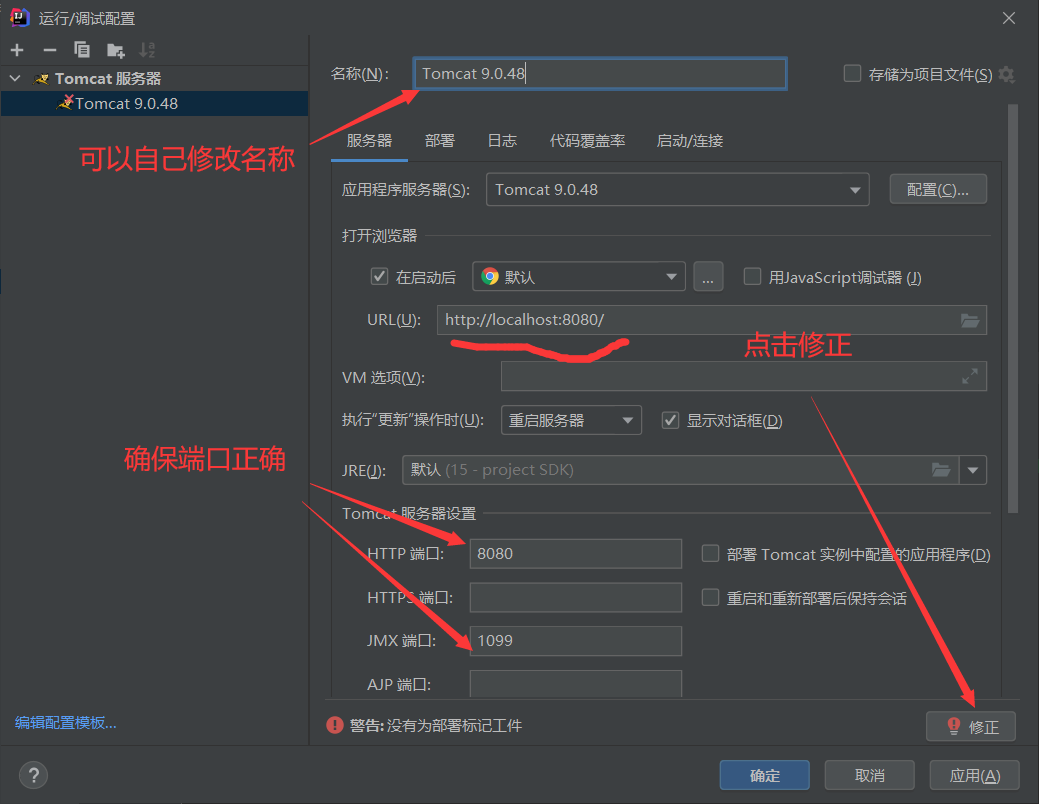Open help question mark button
The width and height of the screenshot is (1039, 804).
[x=33, y=775]
